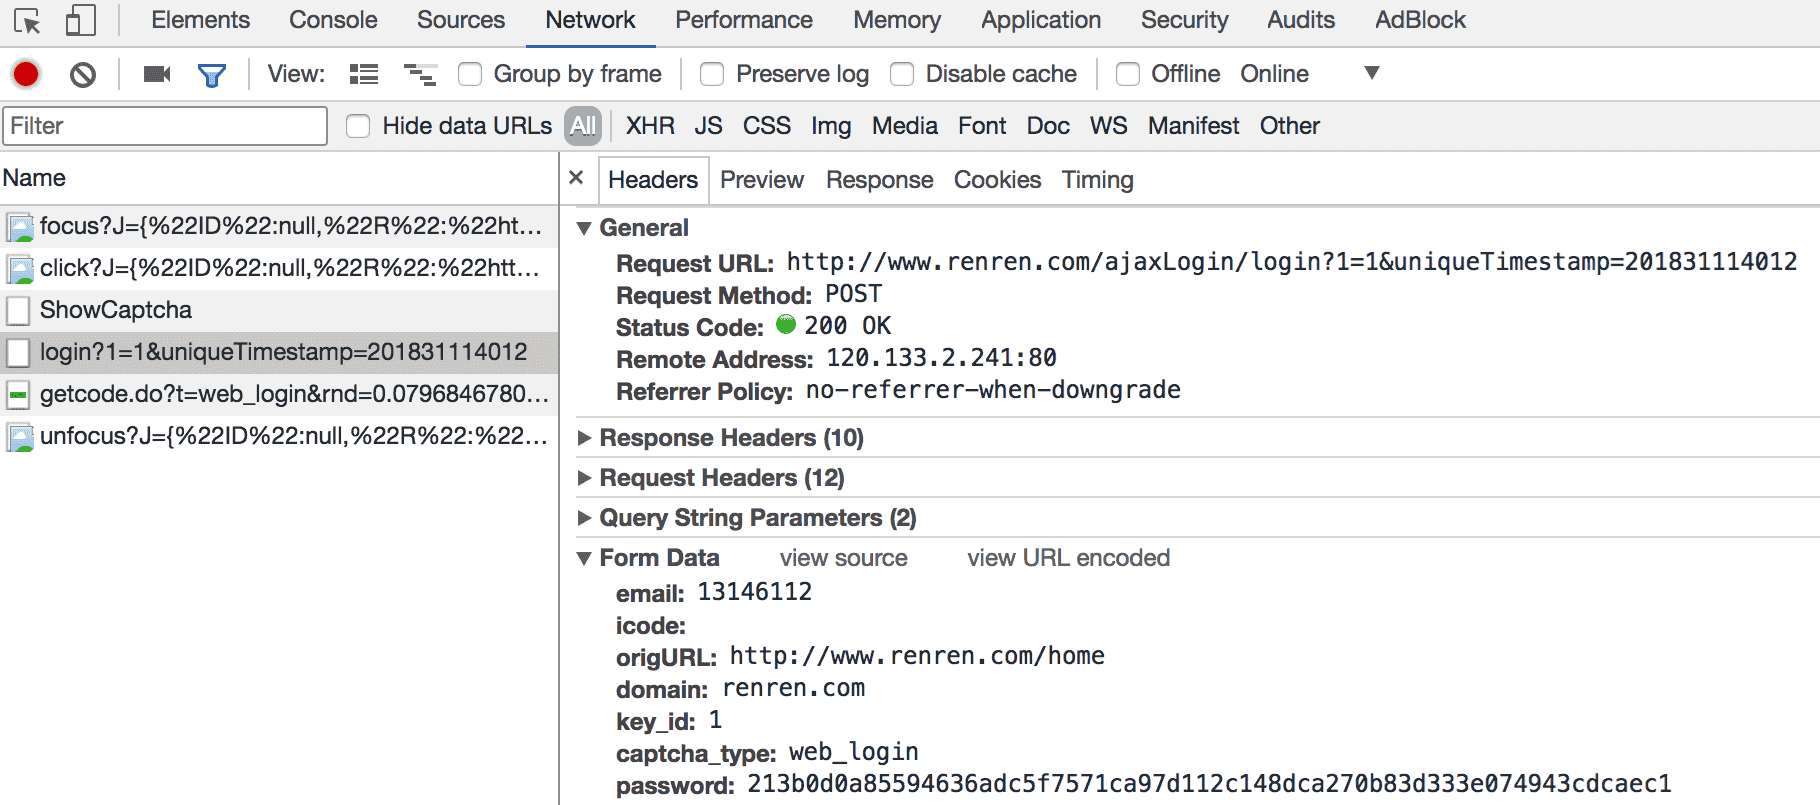
Task: Click the capture screenshots camera icon
Action: tap(157, 74)
